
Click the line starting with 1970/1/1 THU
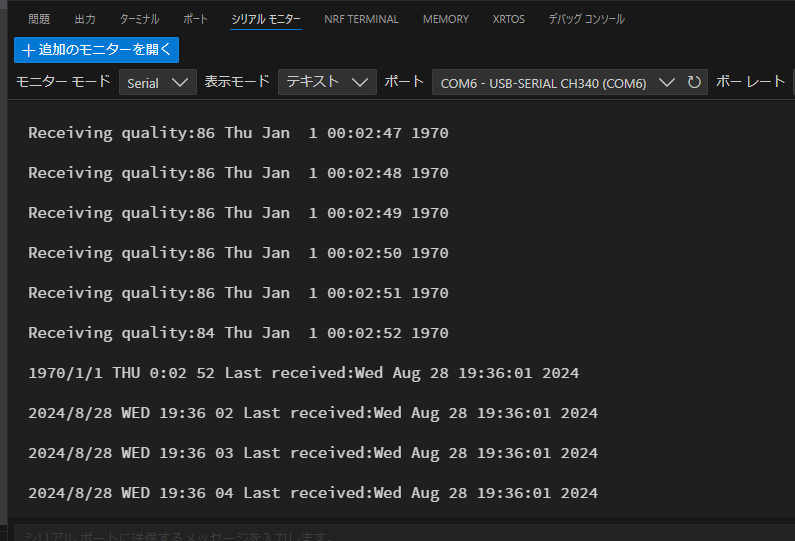point(303,373)
